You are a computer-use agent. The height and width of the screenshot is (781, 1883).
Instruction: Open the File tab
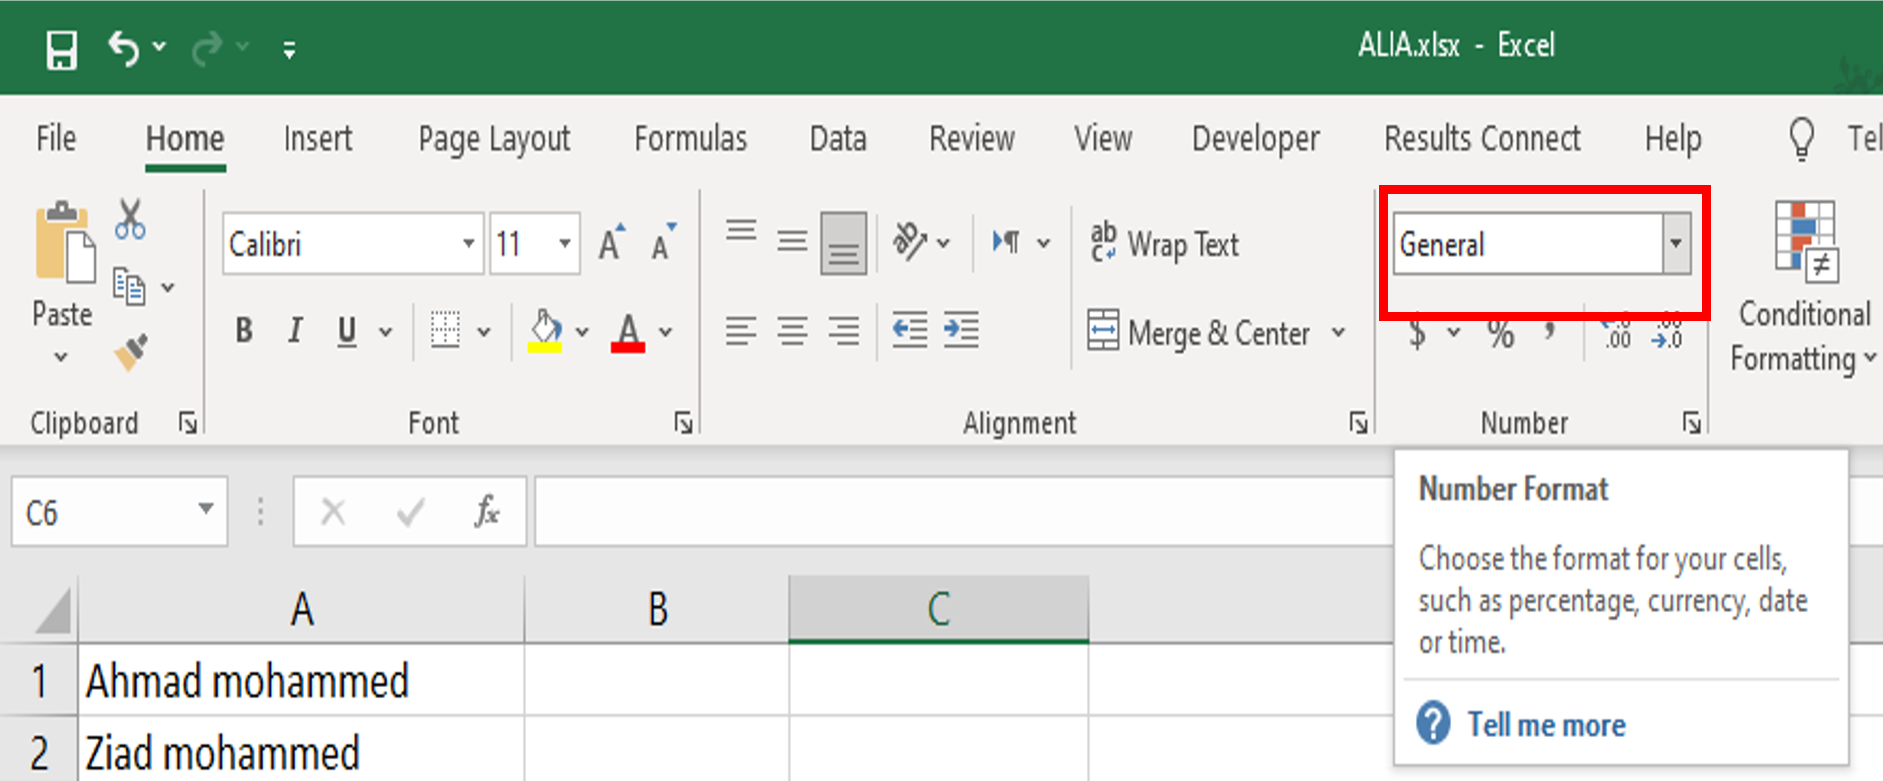tap(56, 138)
